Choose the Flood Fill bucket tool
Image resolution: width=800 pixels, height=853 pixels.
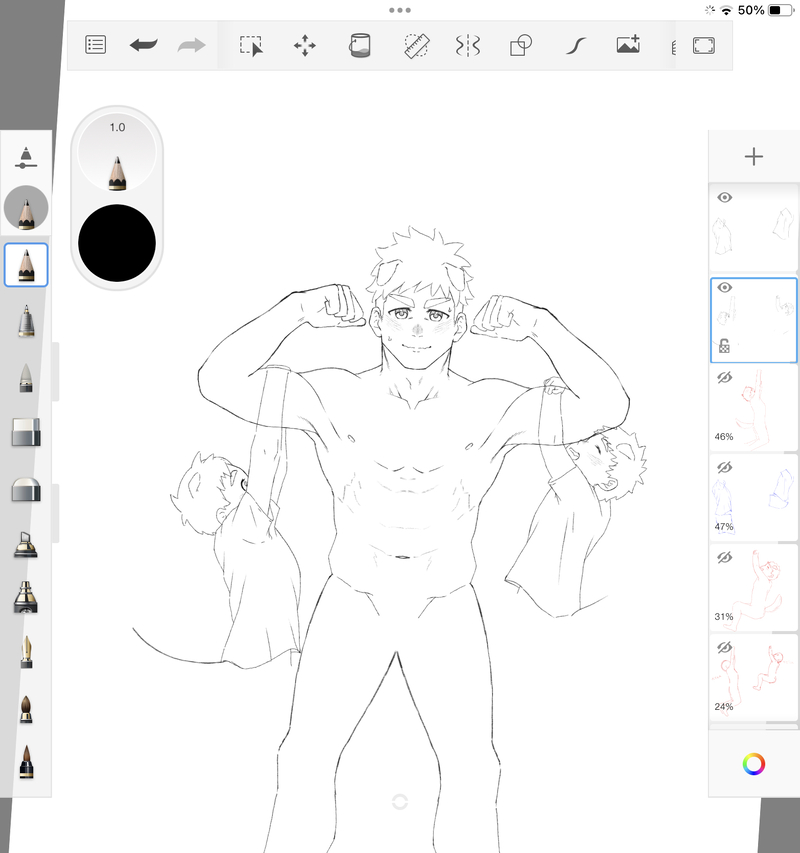[359, 46]
